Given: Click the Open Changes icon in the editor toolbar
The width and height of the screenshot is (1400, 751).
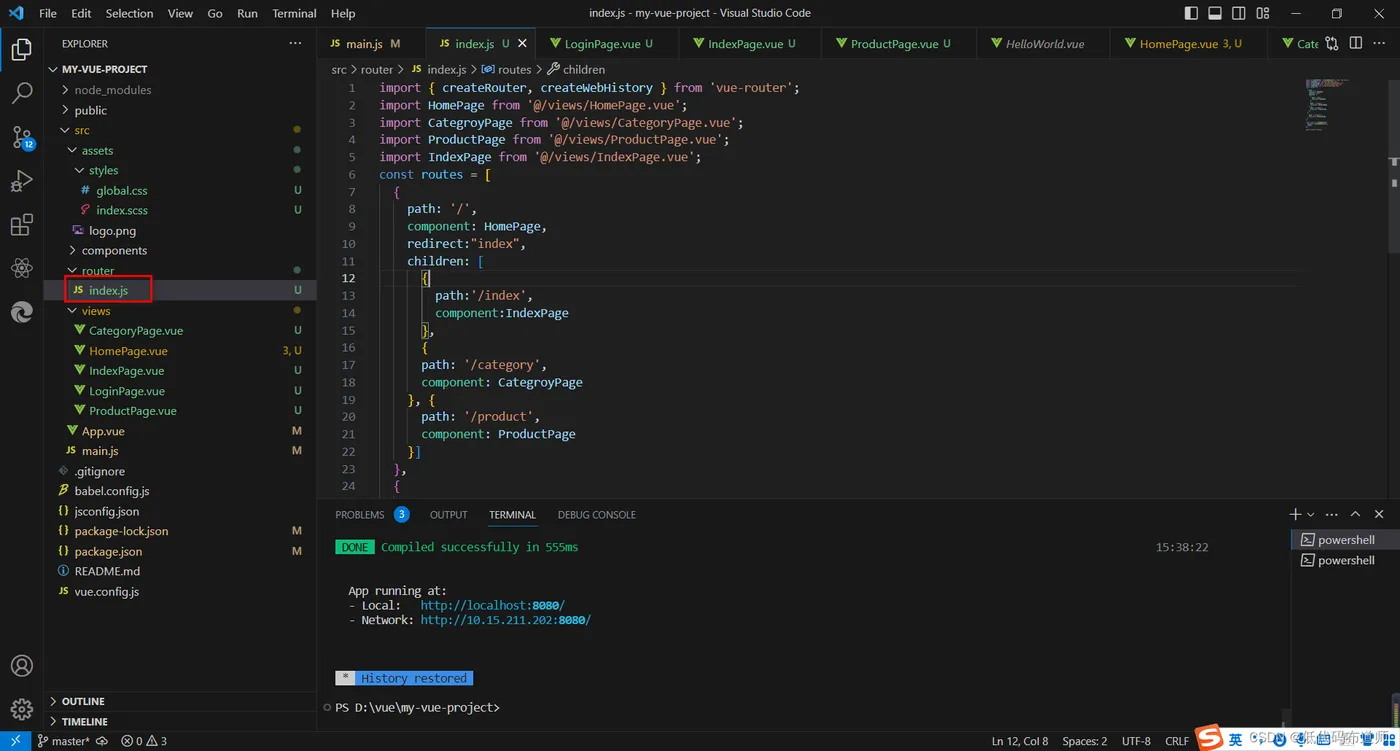Looking at the screenshot, I should (x=1332, y=43).
